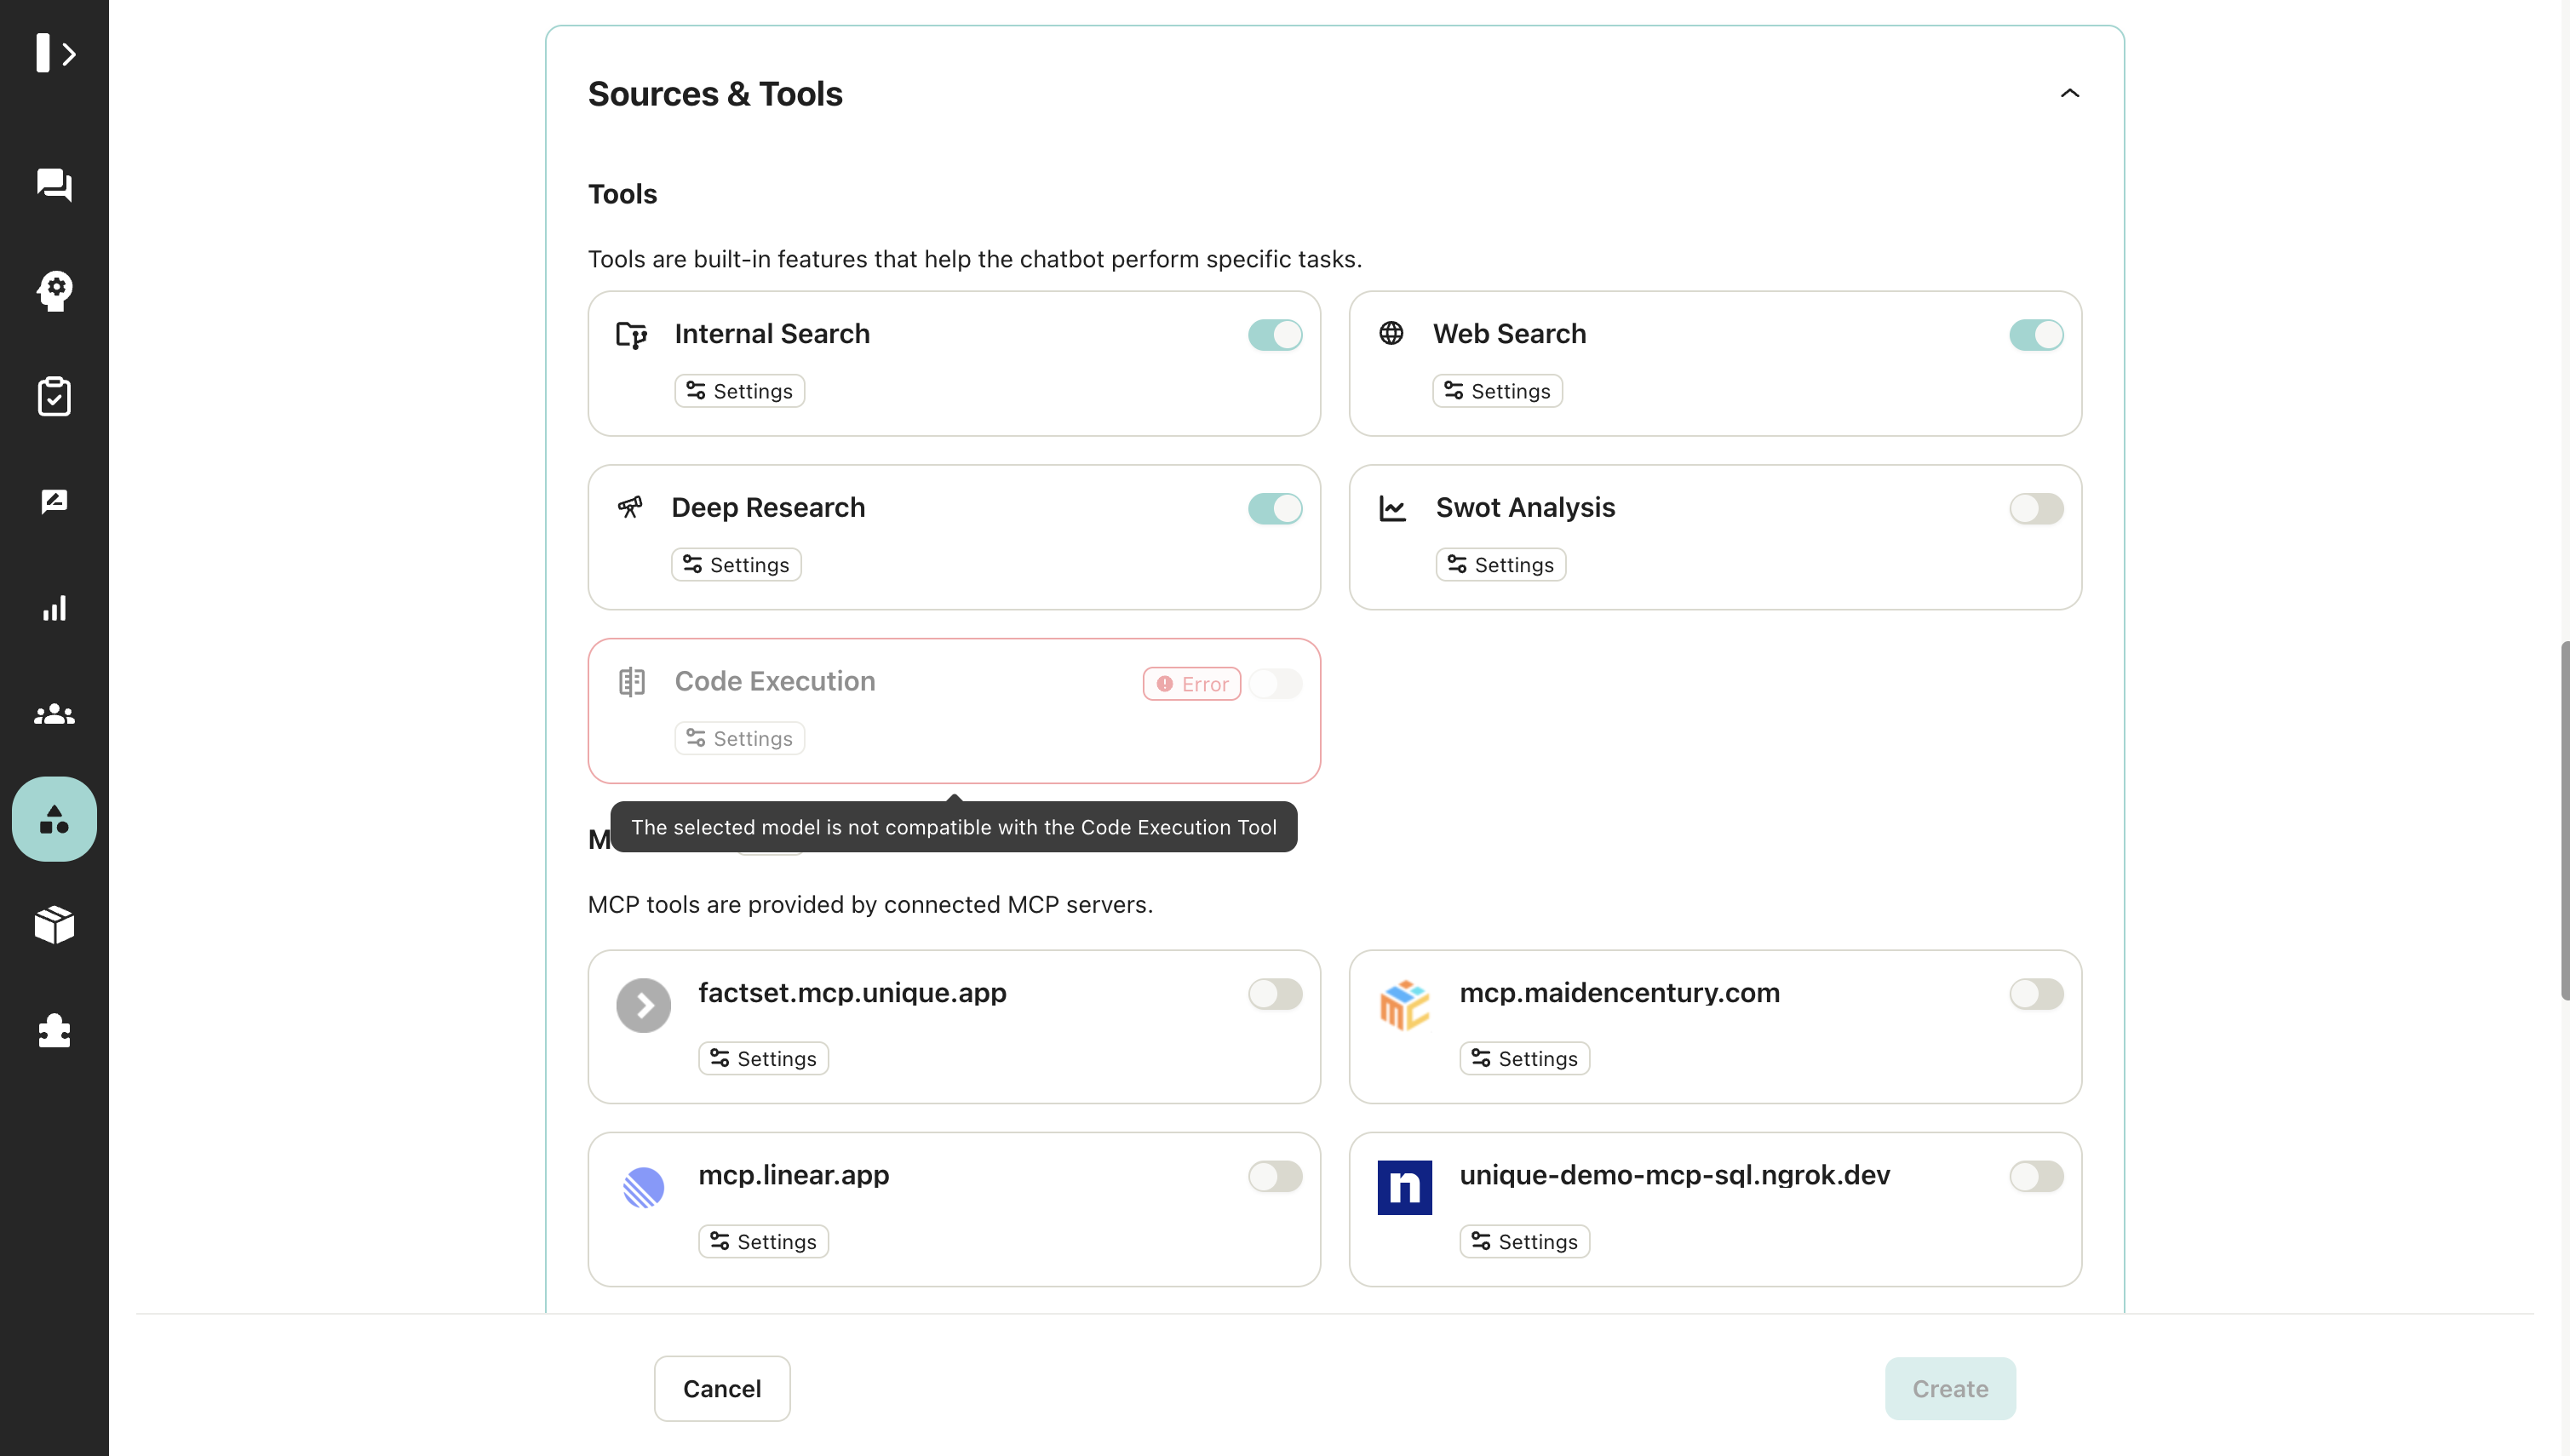
Task: Click the 3D box package sidebar icon
Action: [x=54, y=924]
